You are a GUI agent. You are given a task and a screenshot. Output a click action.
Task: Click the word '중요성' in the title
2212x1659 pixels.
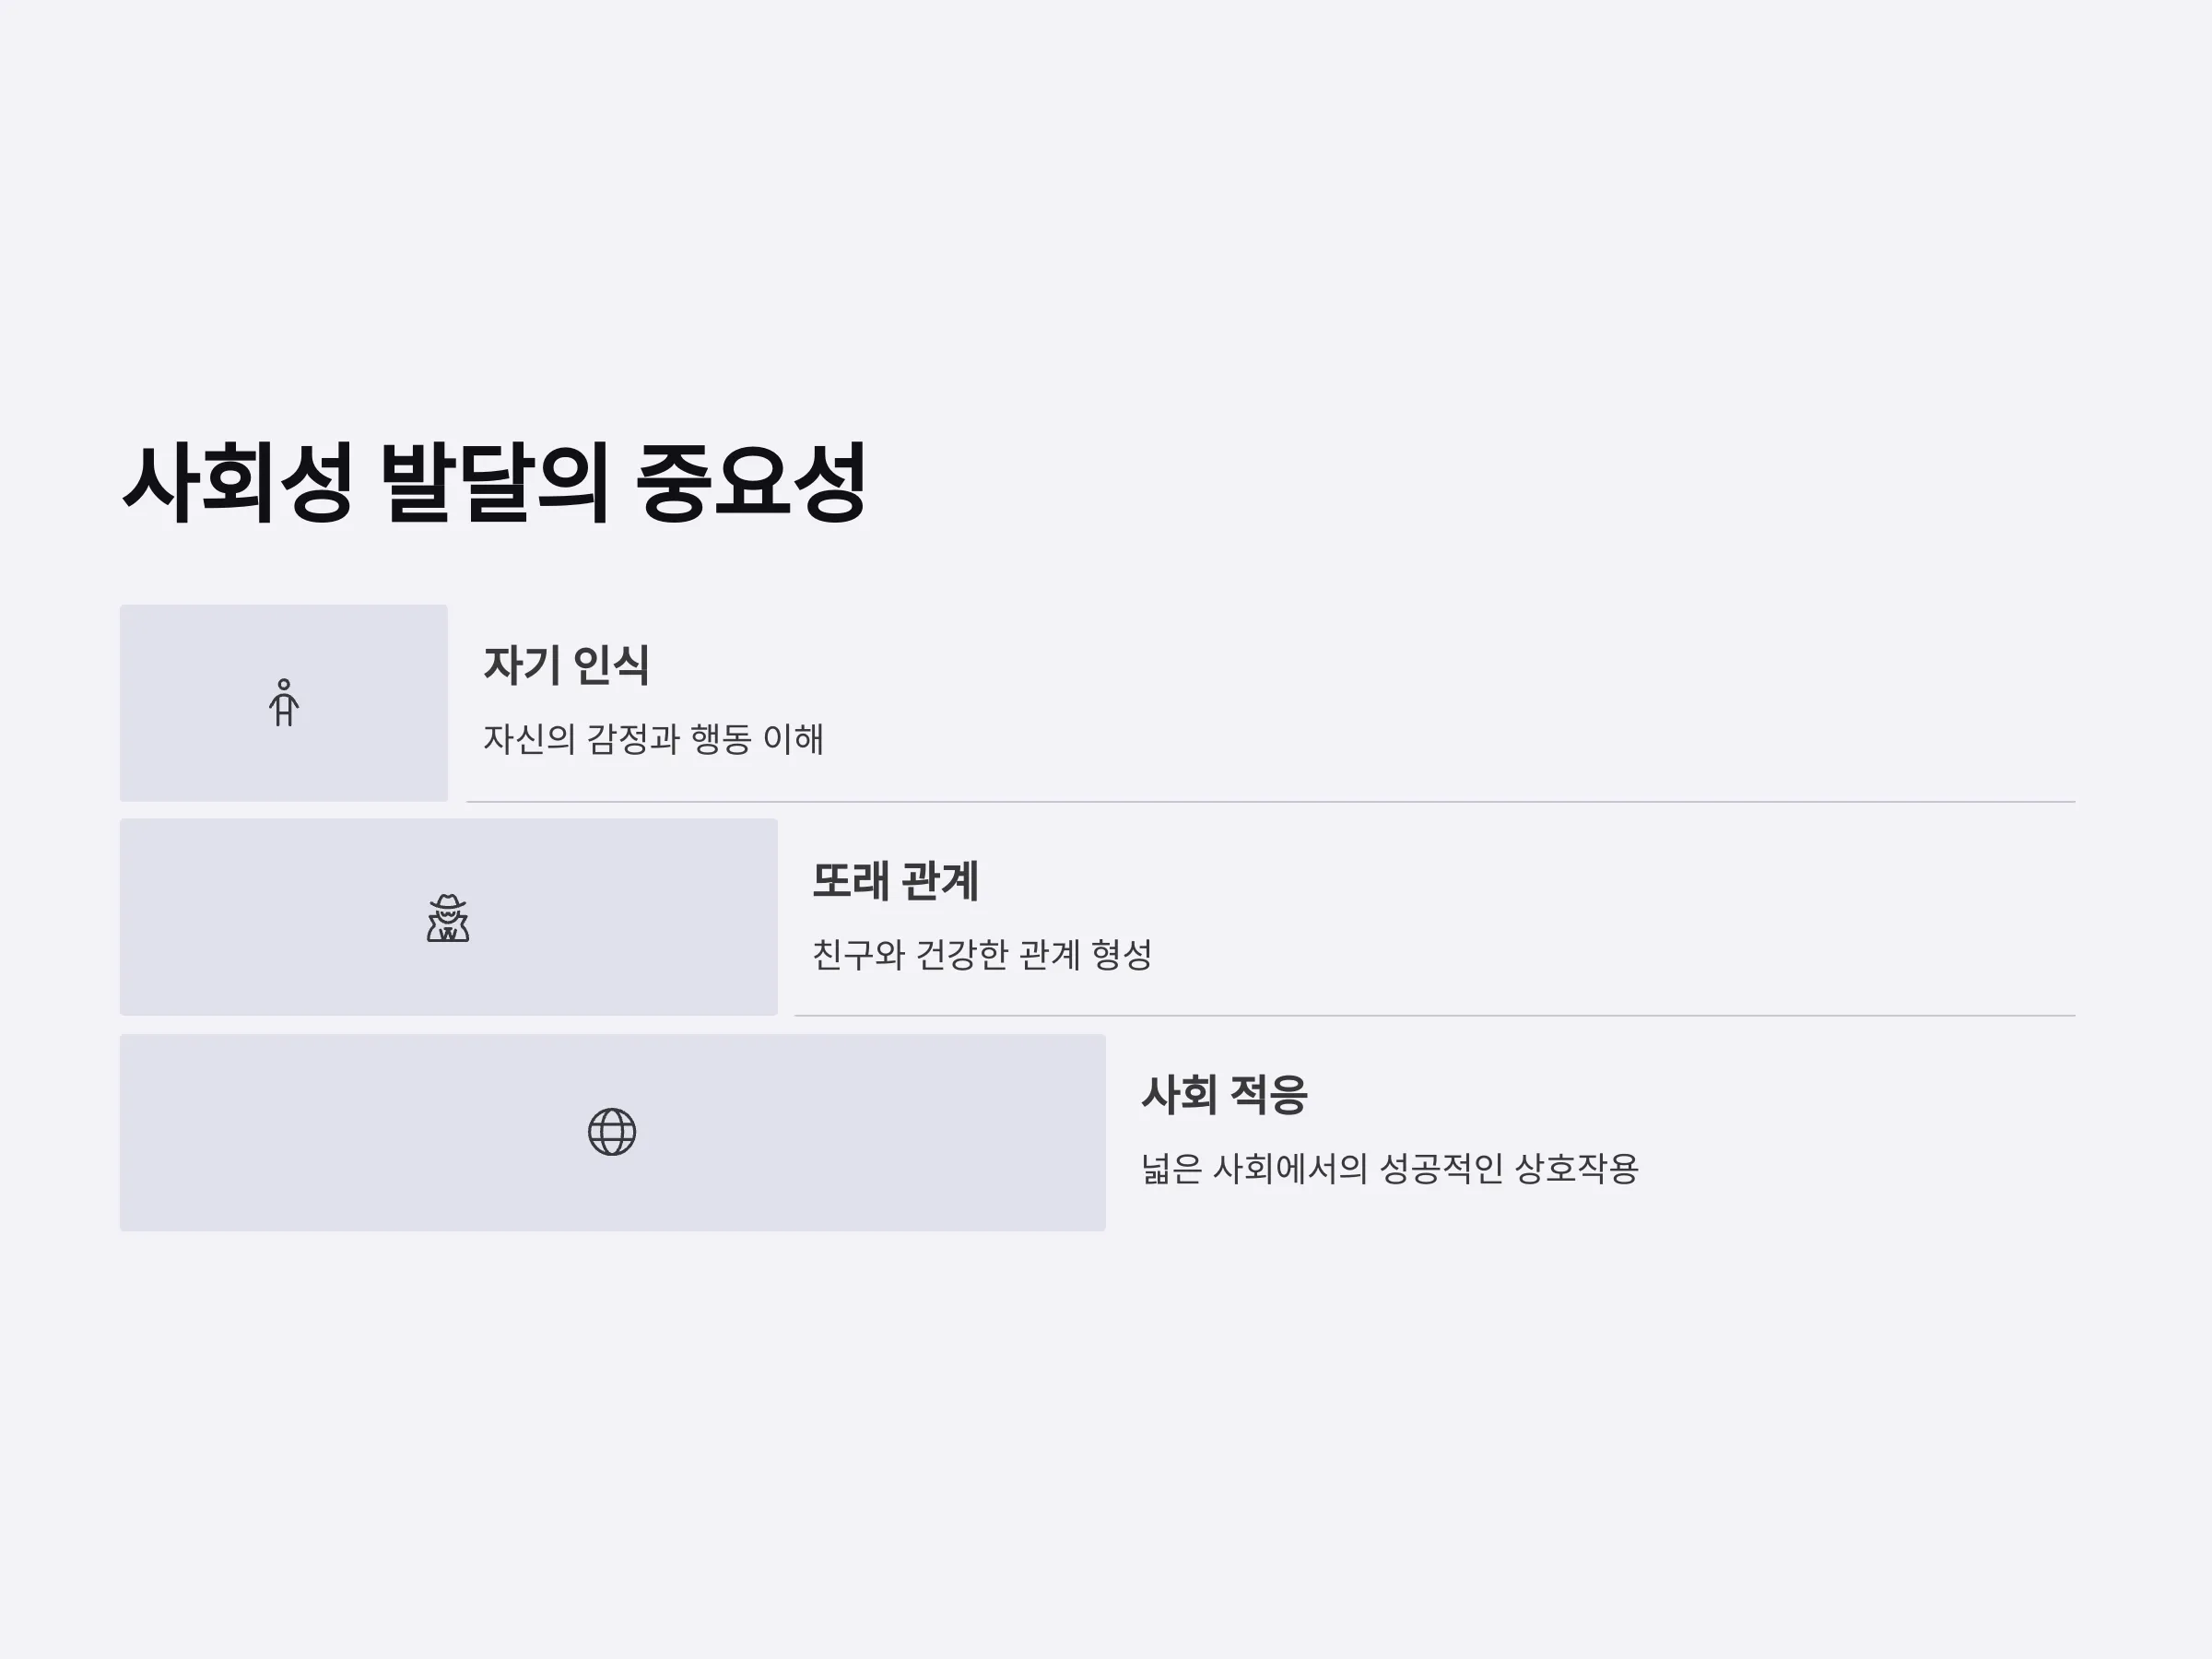(x=751, y=483)
